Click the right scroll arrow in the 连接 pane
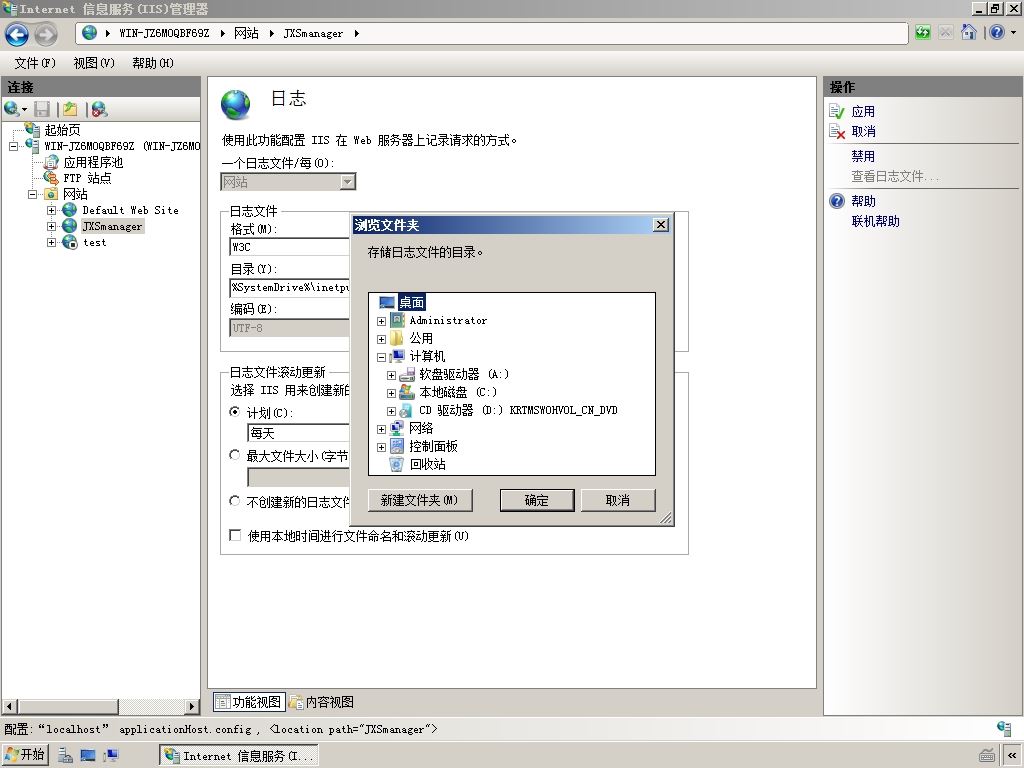 tap(192, 706)
